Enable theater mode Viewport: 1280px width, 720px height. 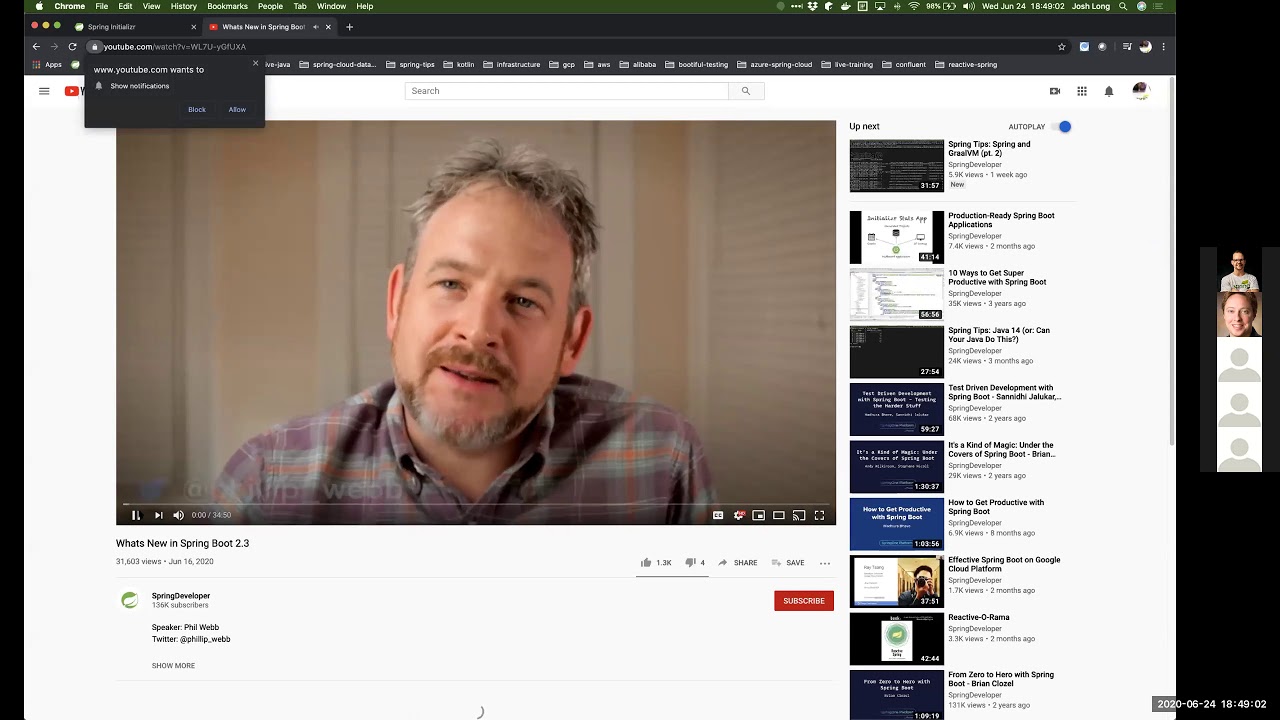pyautogui.click(x=779, y=515)
